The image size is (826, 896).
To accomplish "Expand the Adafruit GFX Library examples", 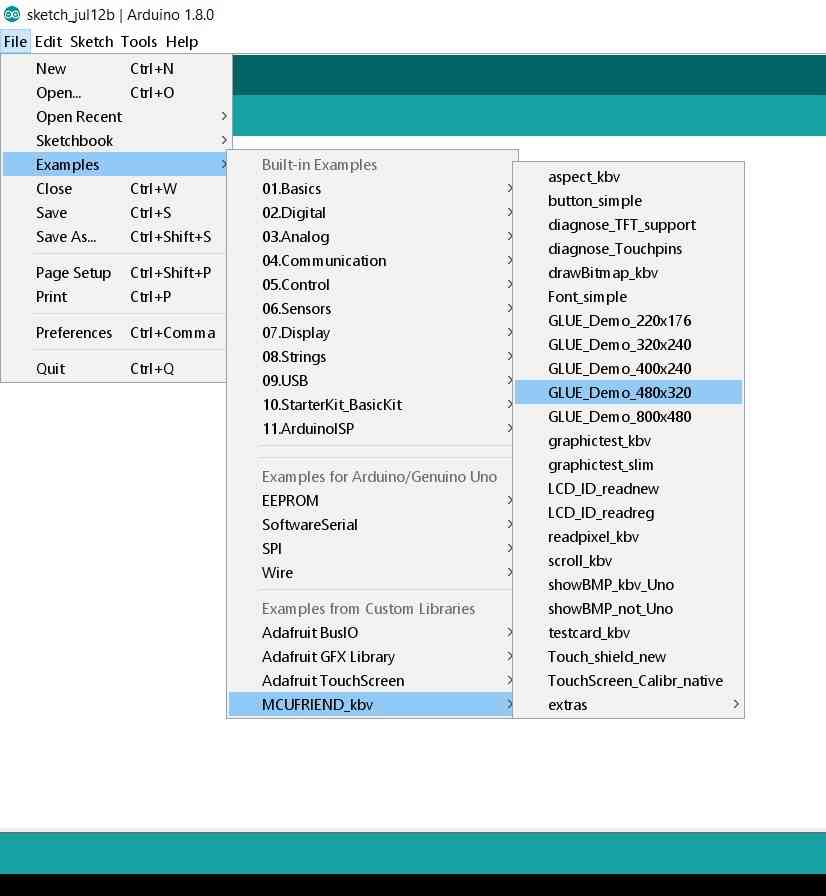I will [x=371, y=657].
